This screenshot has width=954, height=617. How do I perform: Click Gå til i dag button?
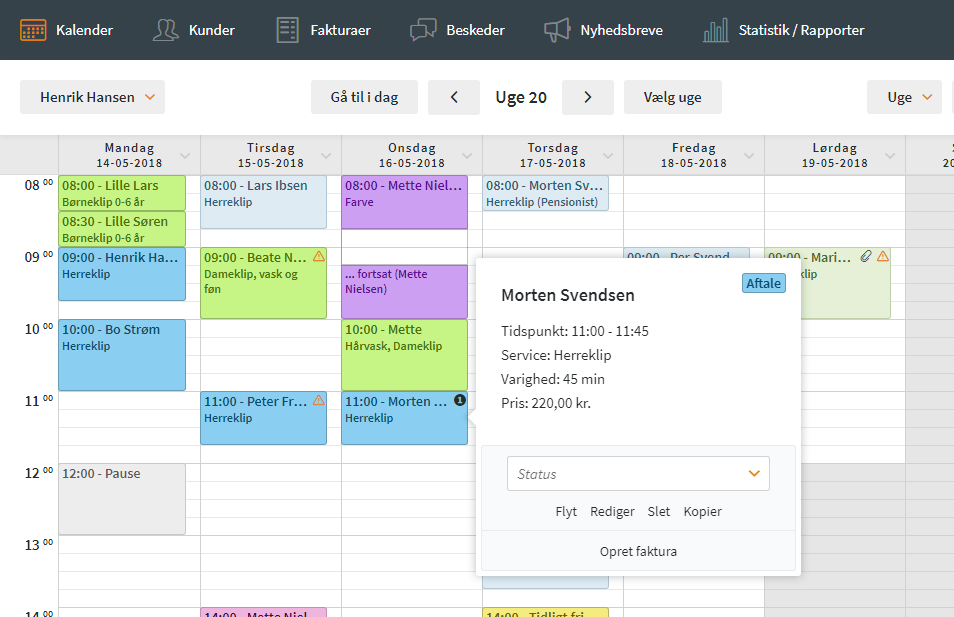(364, 97)
